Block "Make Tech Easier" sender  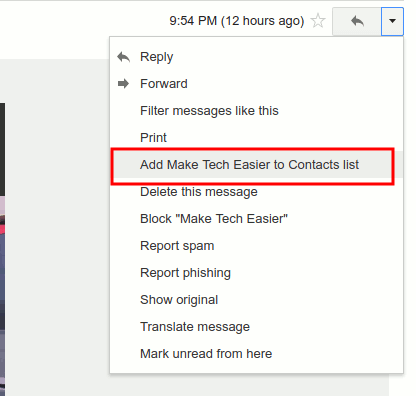click(x=256, y=219)
